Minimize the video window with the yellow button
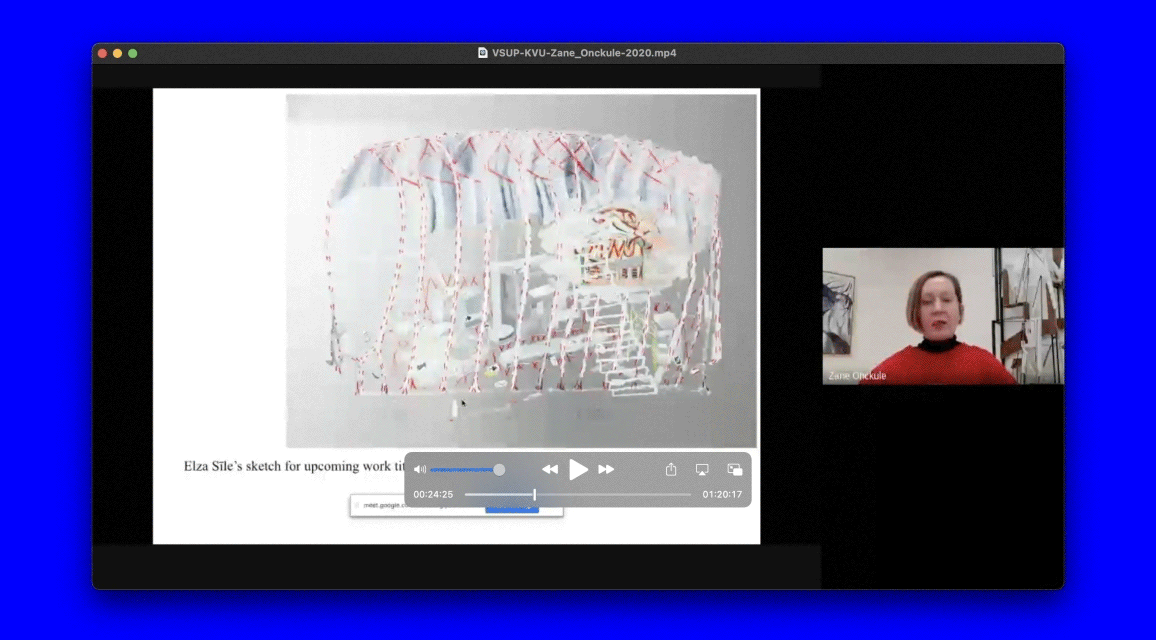1156x640 pixels. (117, 53)
